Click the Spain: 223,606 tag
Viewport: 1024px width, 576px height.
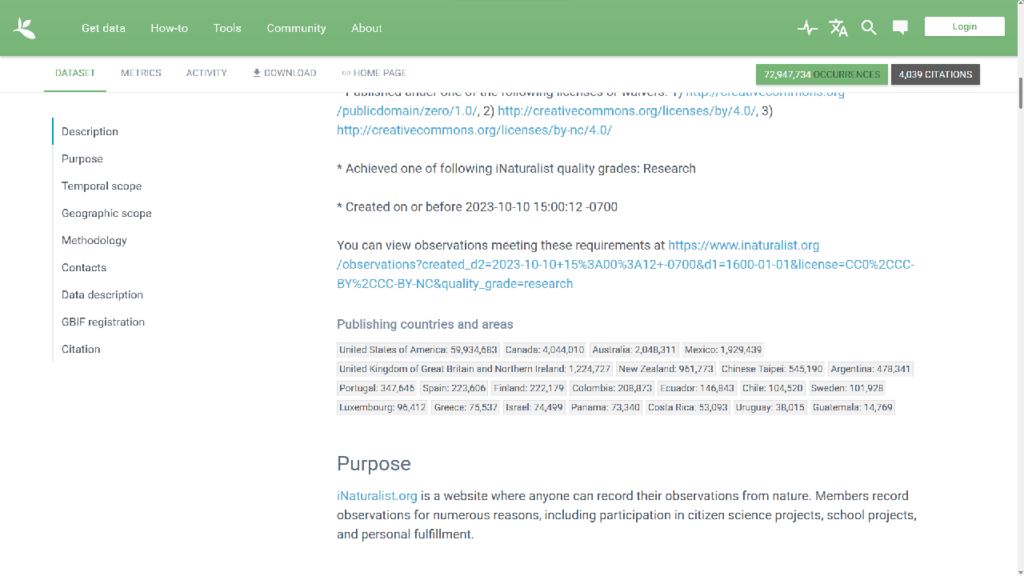pos(454,388)
